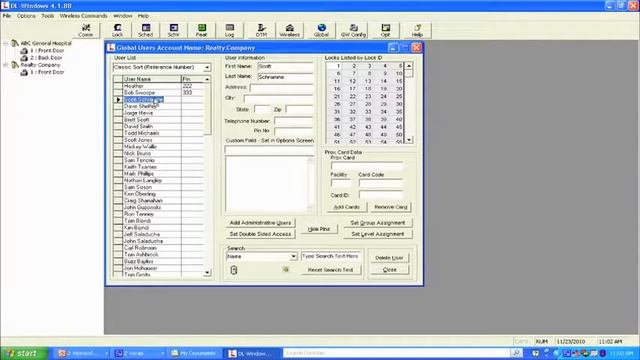Open the GW Config toolbar icon
The height and width of the screenshot is (360, 640).
(x=353, y=30)
